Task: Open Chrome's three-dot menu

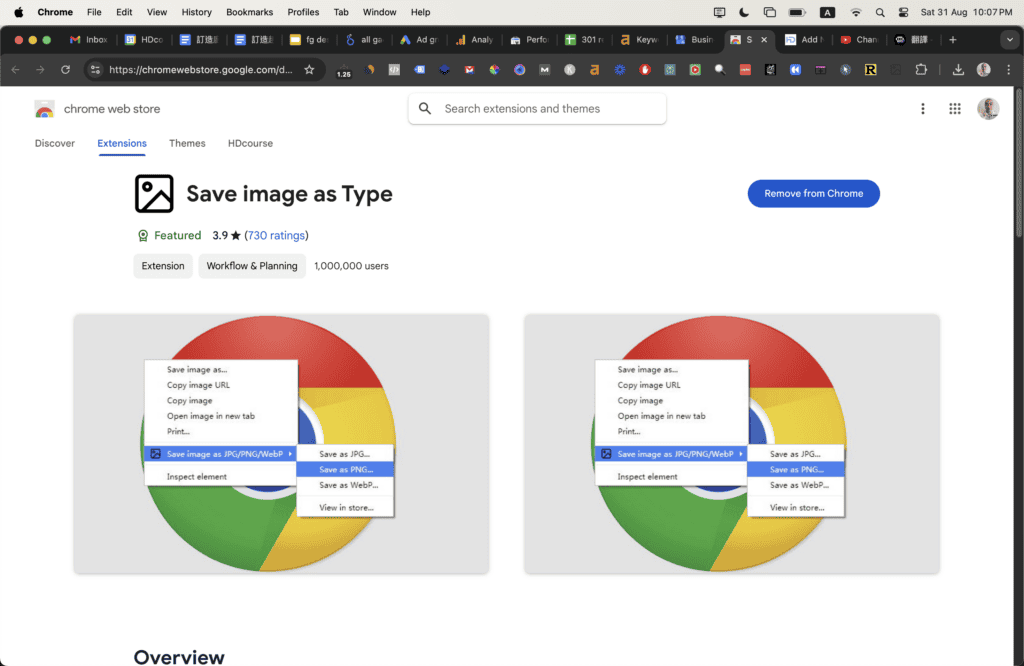Action: [1008, 70]
